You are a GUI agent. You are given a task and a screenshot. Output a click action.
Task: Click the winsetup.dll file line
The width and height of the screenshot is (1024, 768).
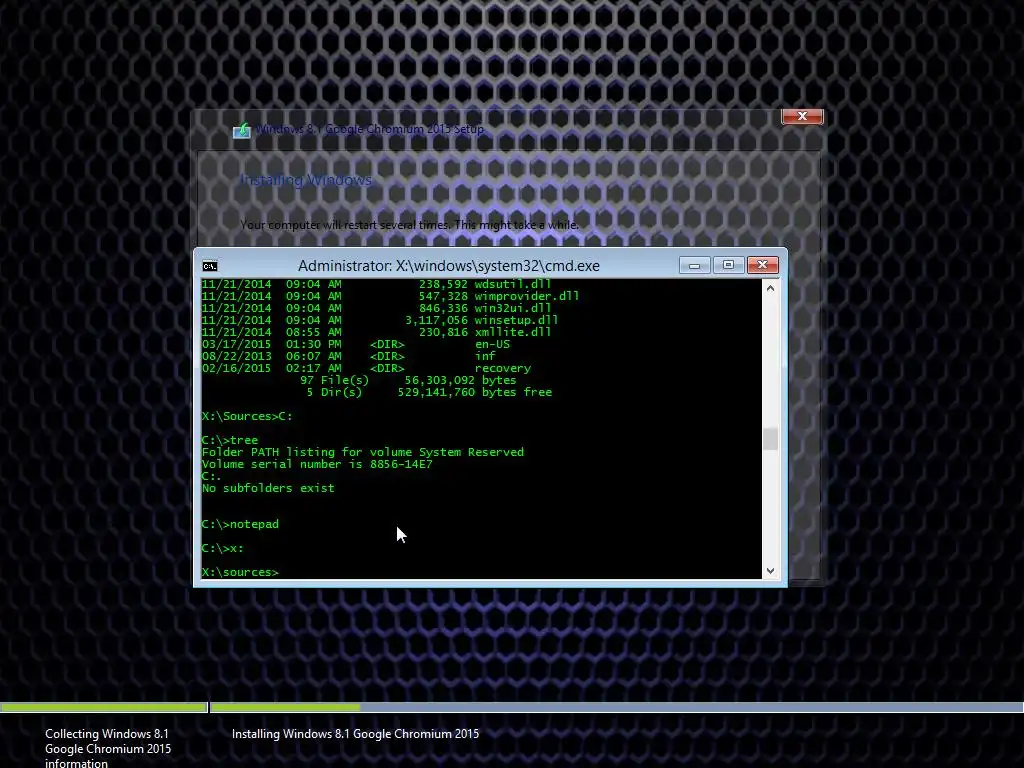(379, 320)
